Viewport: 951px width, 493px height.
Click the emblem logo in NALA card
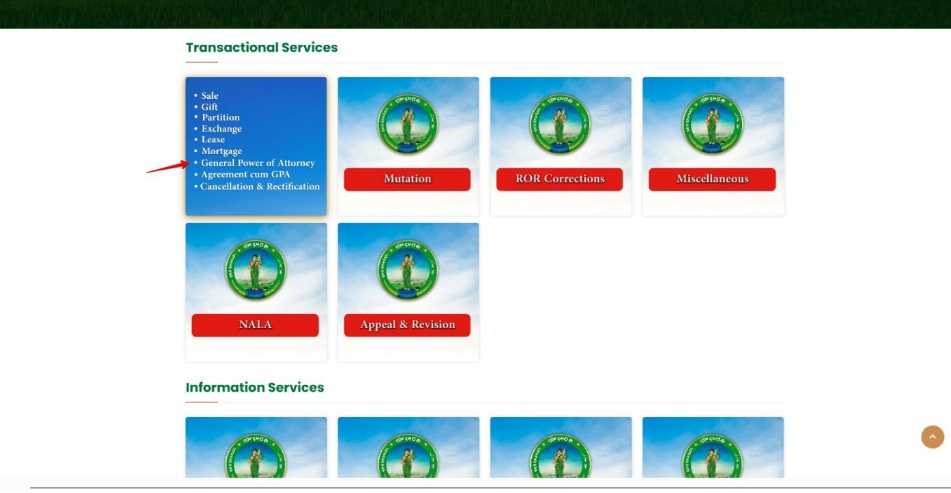255,270
